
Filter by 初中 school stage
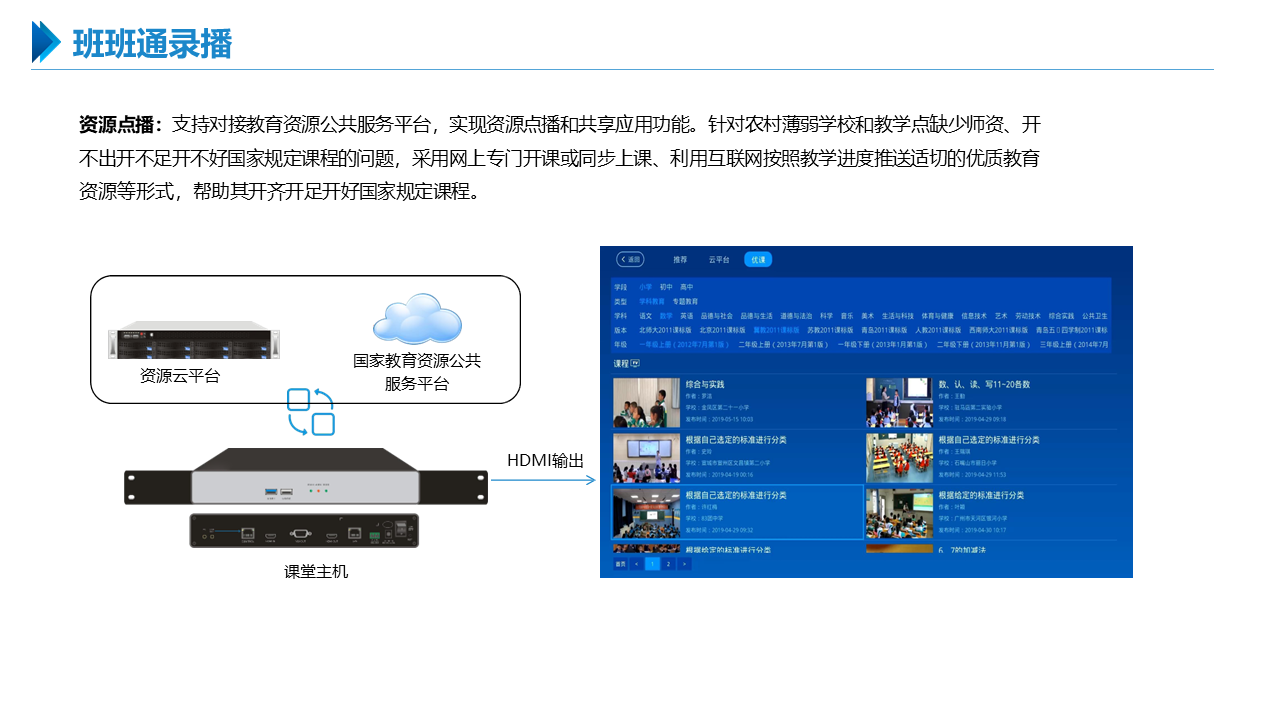[665, 287]
